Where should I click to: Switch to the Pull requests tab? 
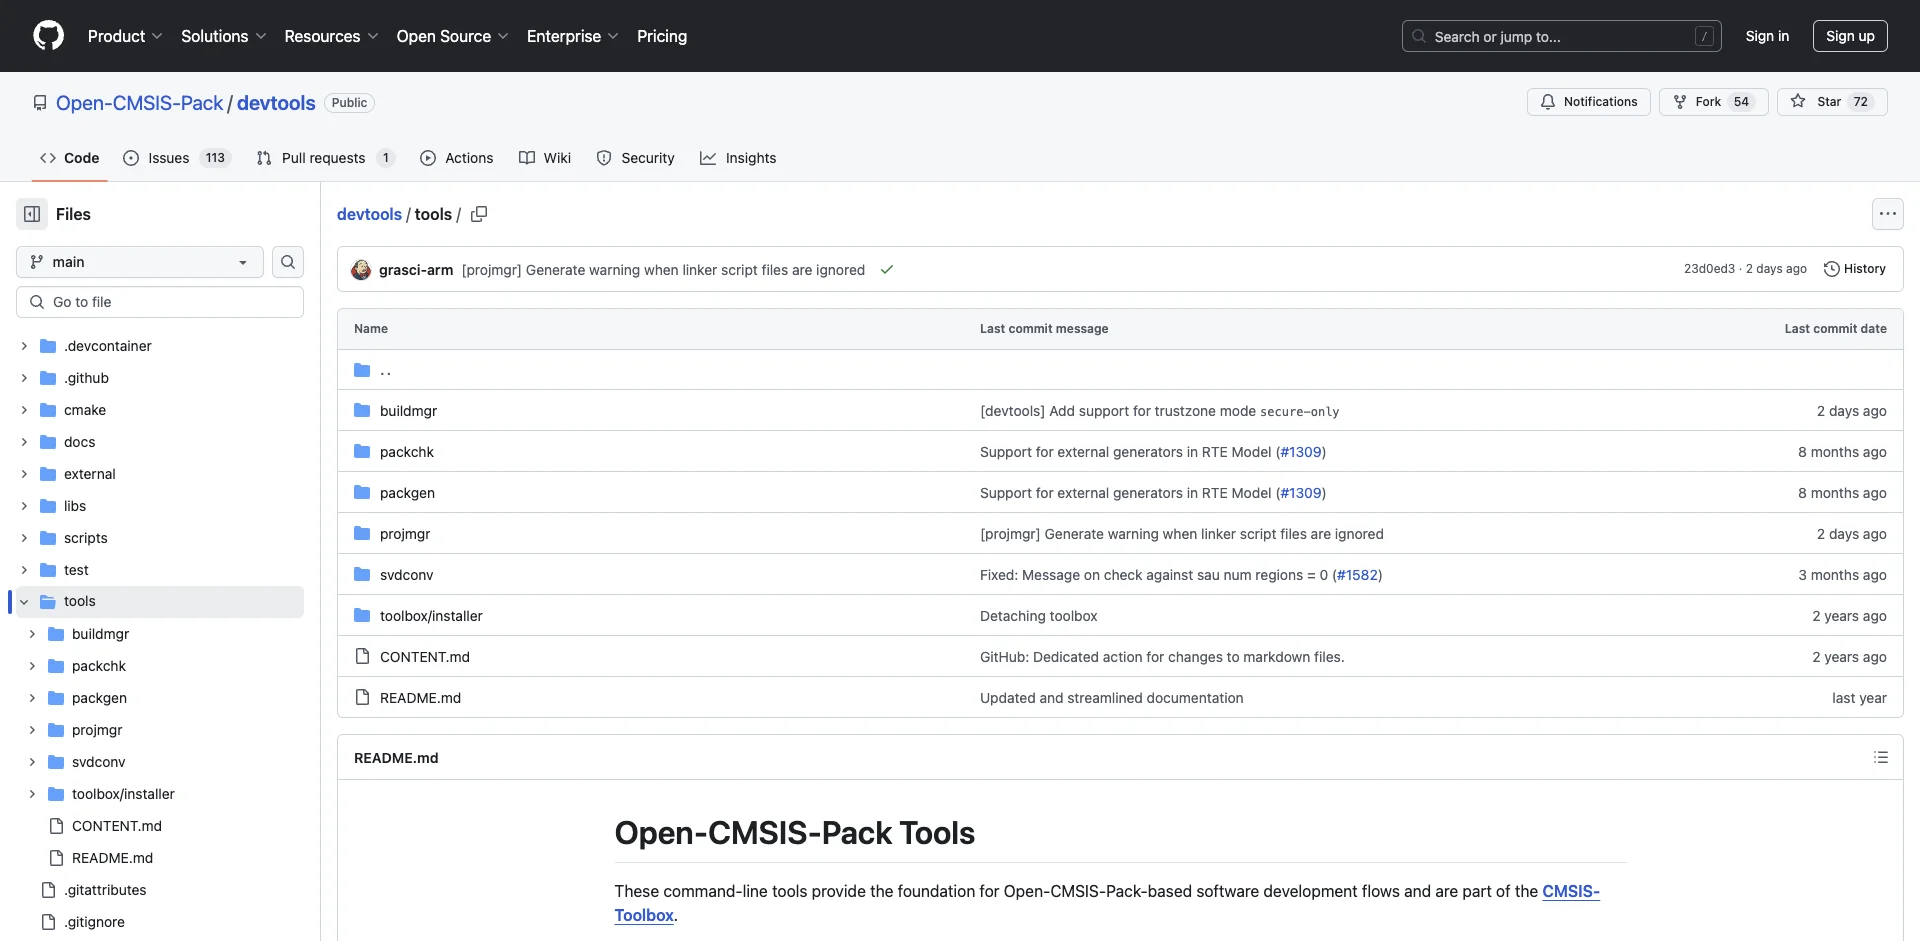(x=326, y=158)
